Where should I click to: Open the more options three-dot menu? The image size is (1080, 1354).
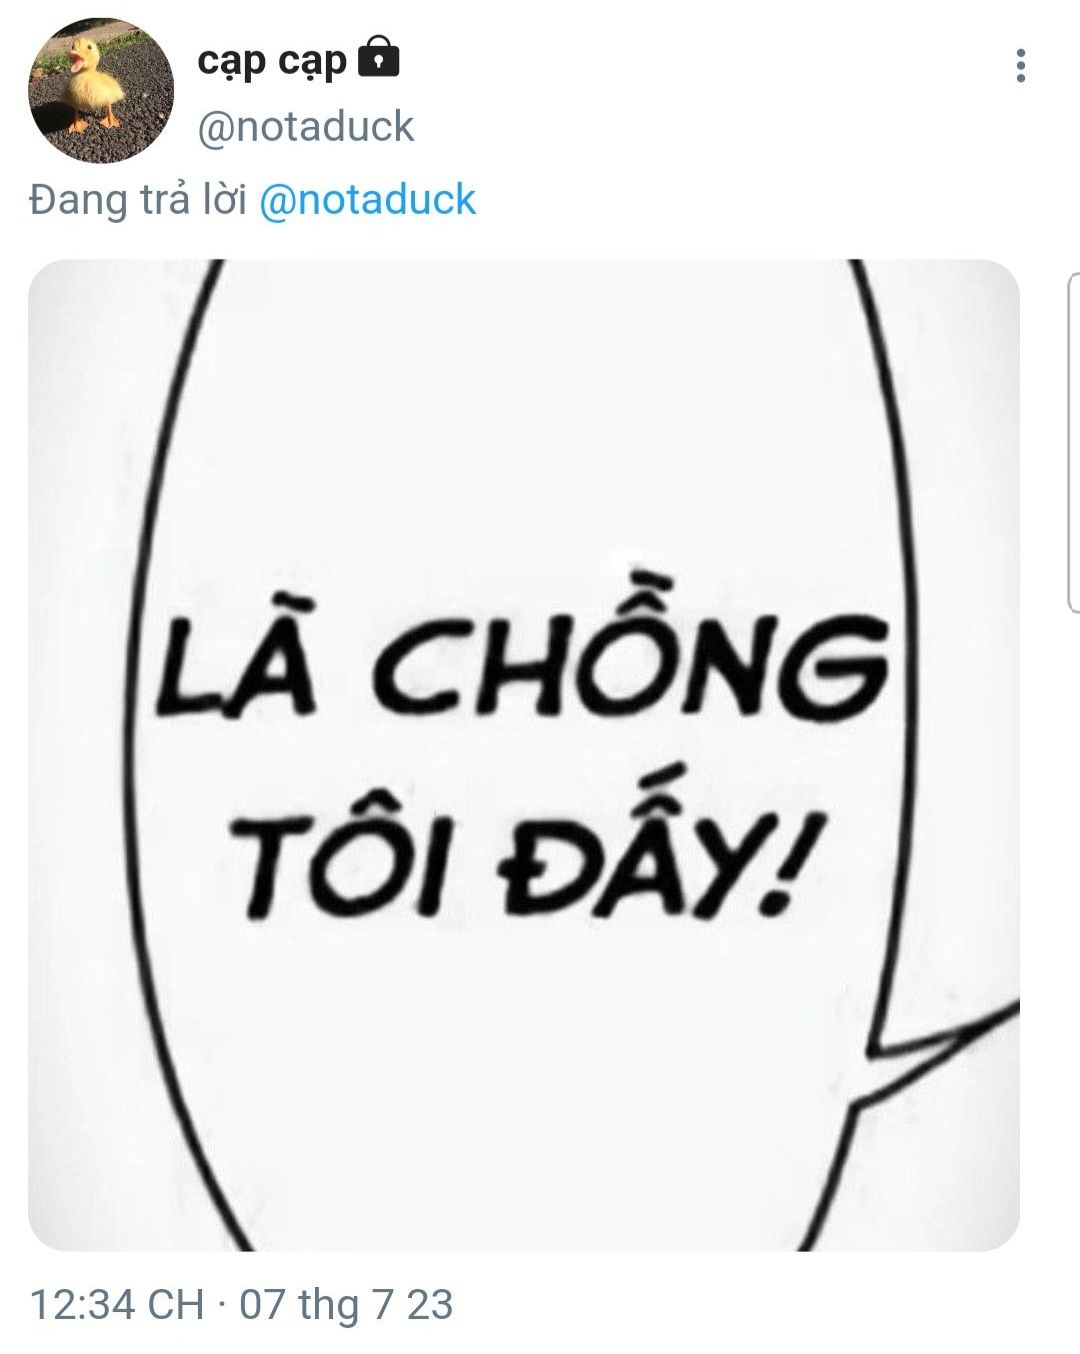click(x=1020, y=66)
